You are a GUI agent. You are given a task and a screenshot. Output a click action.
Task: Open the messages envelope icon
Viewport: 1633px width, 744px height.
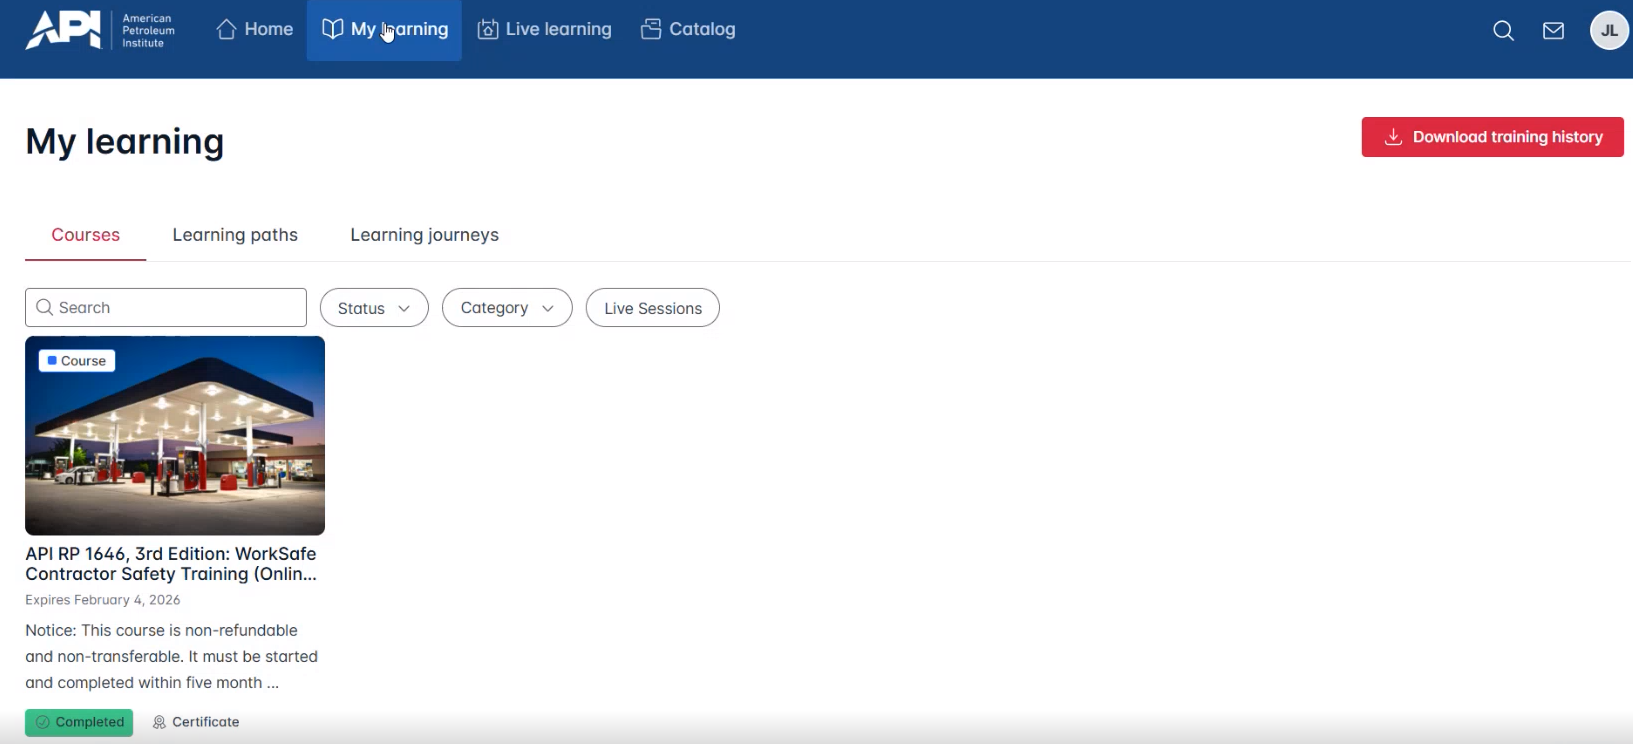[1553, 31]
